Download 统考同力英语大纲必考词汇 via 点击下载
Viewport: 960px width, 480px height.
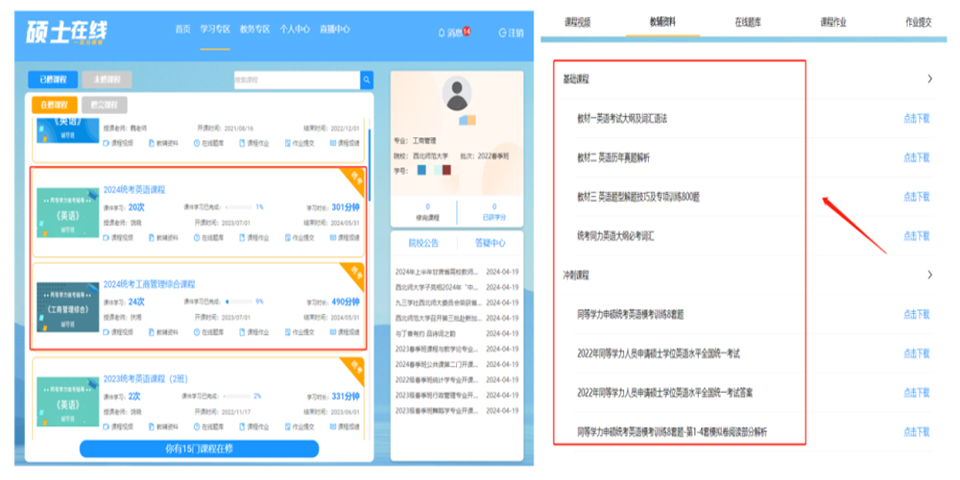coord(916,236)
